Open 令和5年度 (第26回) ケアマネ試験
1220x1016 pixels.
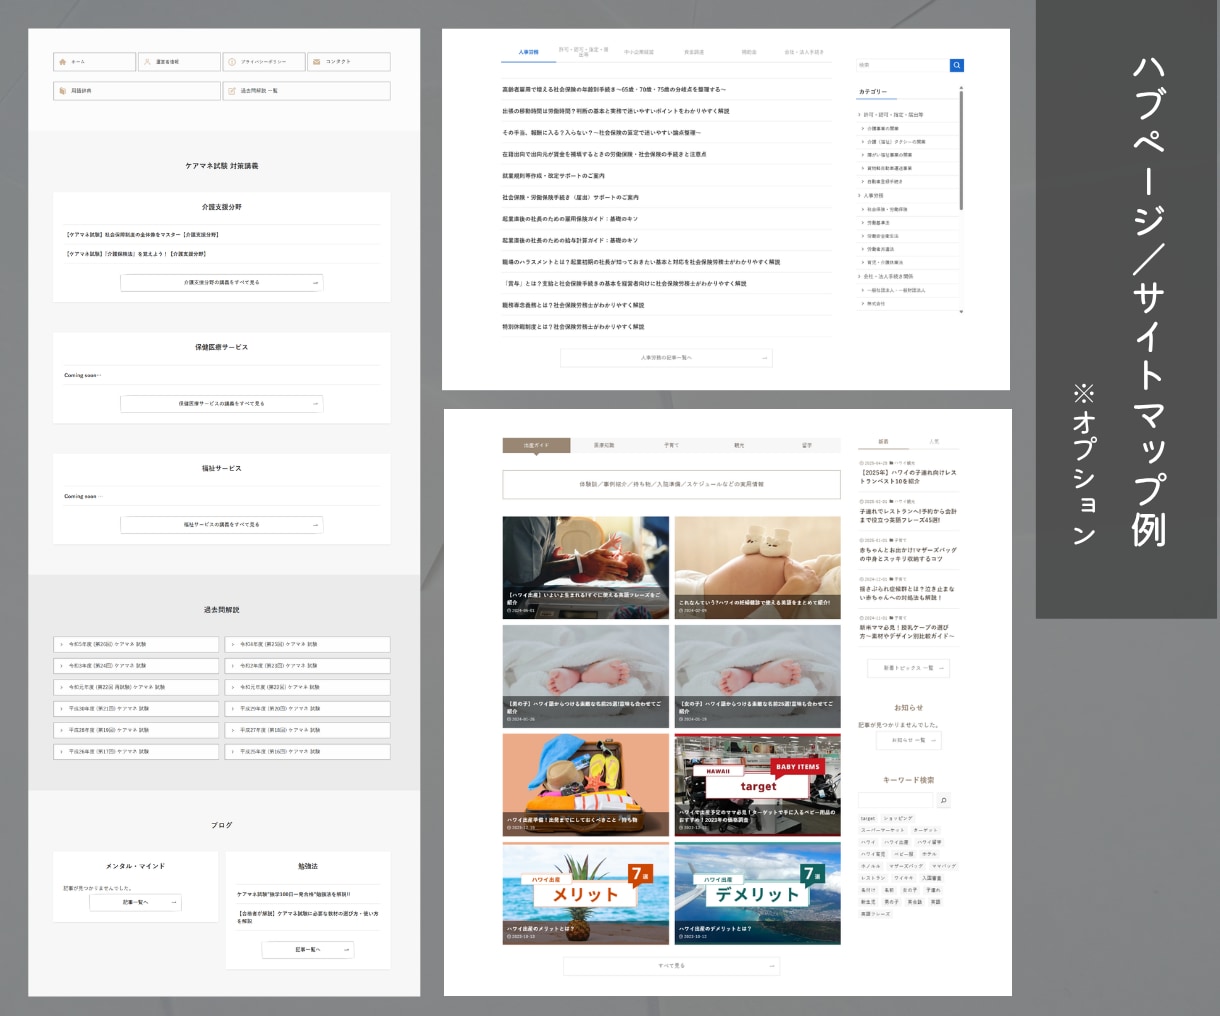click(136, 645)
